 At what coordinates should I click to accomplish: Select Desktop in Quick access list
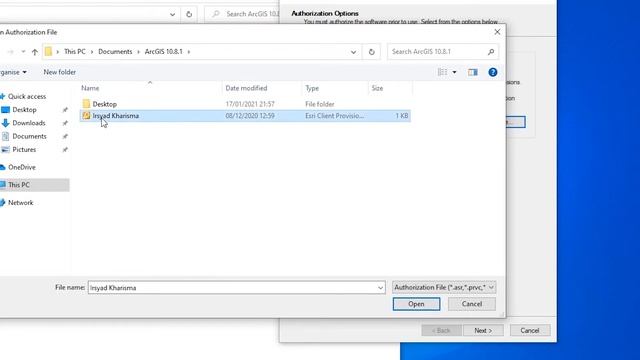click(24, 110)
